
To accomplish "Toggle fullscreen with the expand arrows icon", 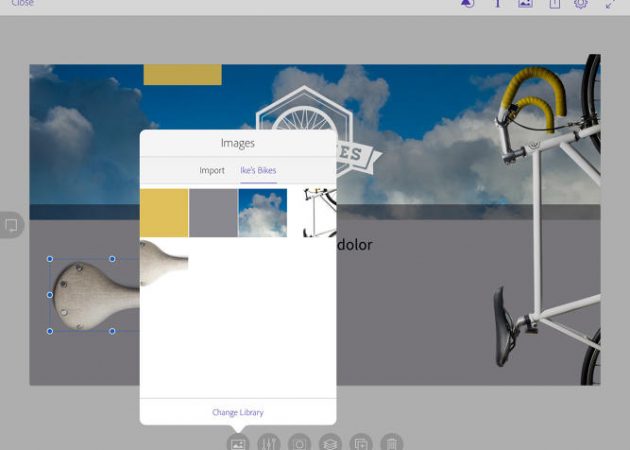I will [x=610, y=4].
